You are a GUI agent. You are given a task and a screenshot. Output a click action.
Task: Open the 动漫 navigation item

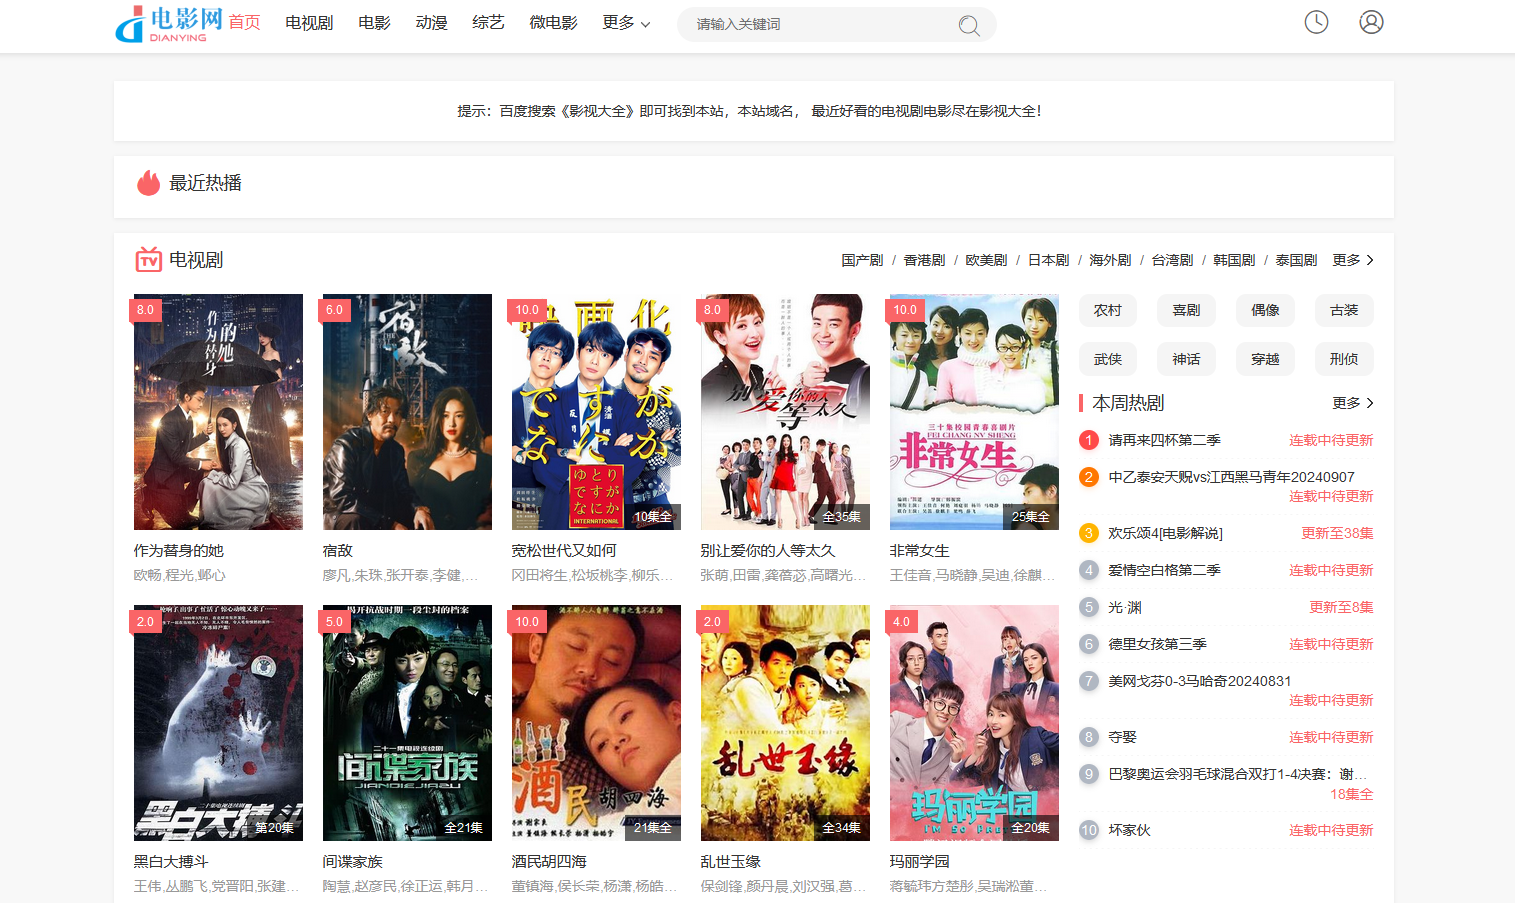tap(431, 23)
